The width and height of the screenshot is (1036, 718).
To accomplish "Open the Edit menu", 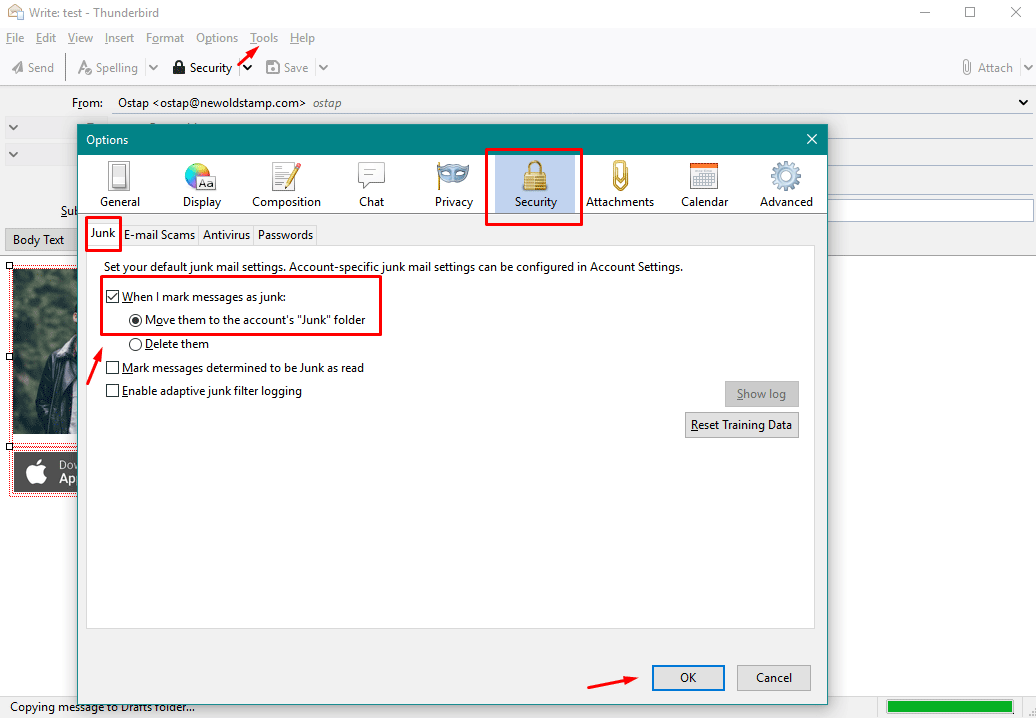I will [46, 38].
